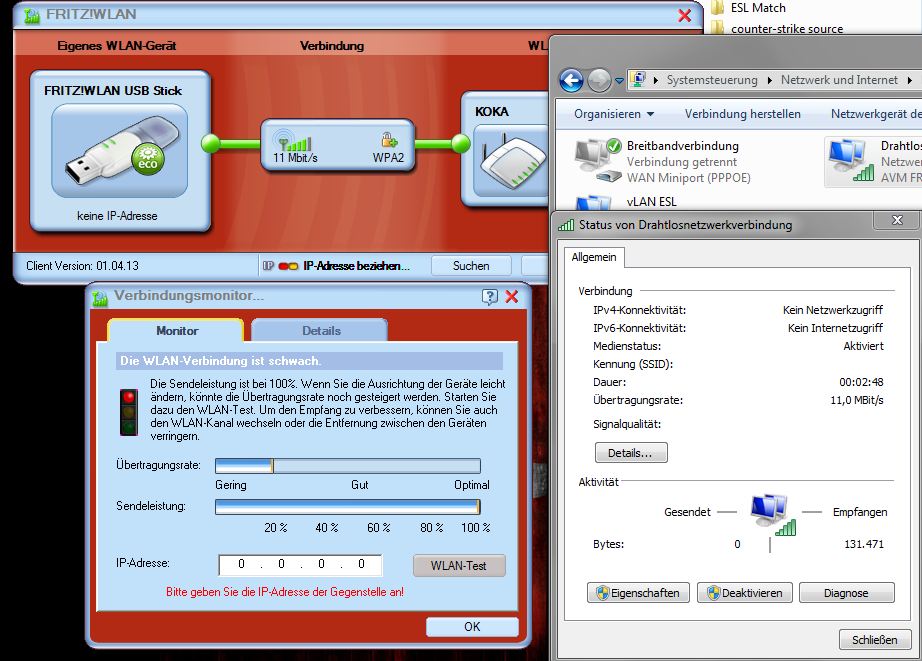Select the Breitbandverbindung connection icon
The width and height of the screenshot is (922, 661).
pos(598,160)
